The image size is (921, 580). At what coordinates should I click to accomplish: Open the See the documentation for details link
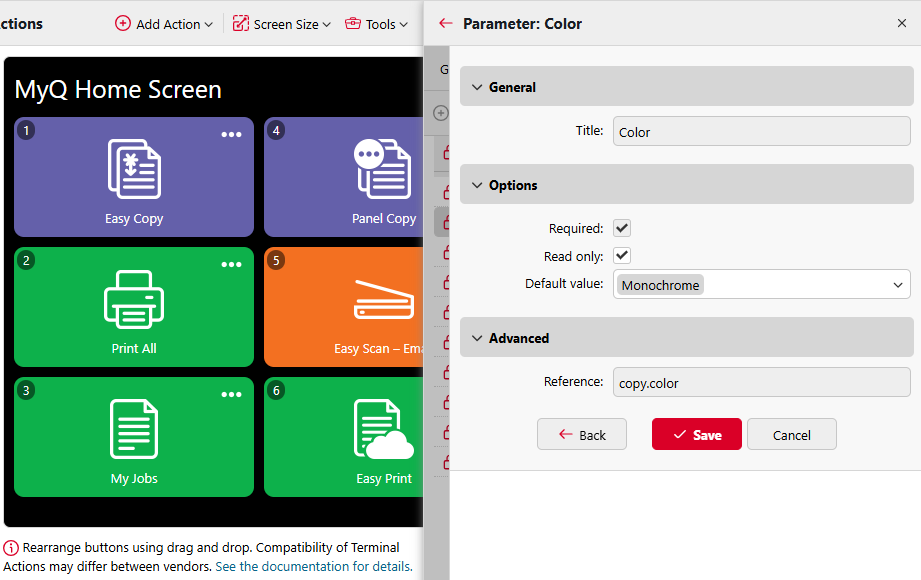click(313, 566)
